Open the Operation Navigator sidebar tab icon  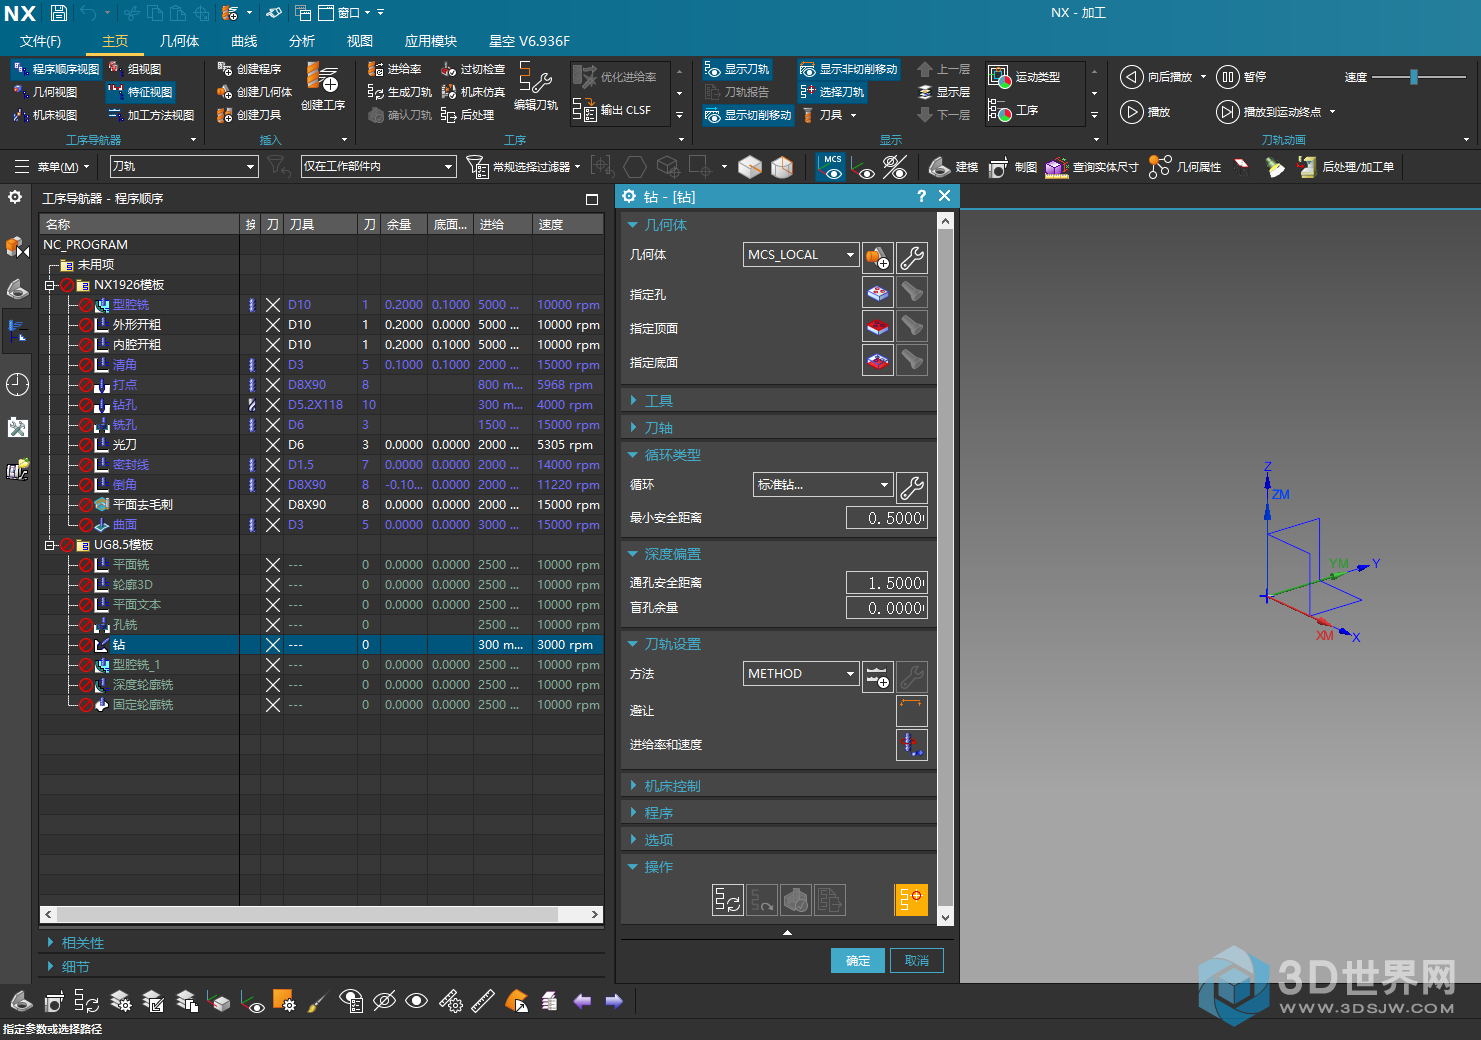(x=17, y=331)
